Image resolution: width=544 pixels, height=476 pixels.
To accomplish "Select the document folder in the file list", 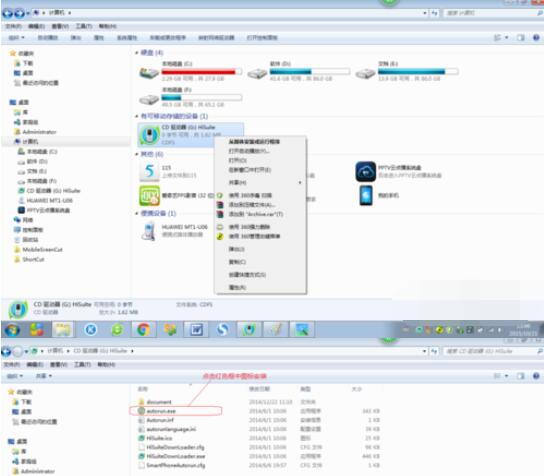I will coord(159,402).
